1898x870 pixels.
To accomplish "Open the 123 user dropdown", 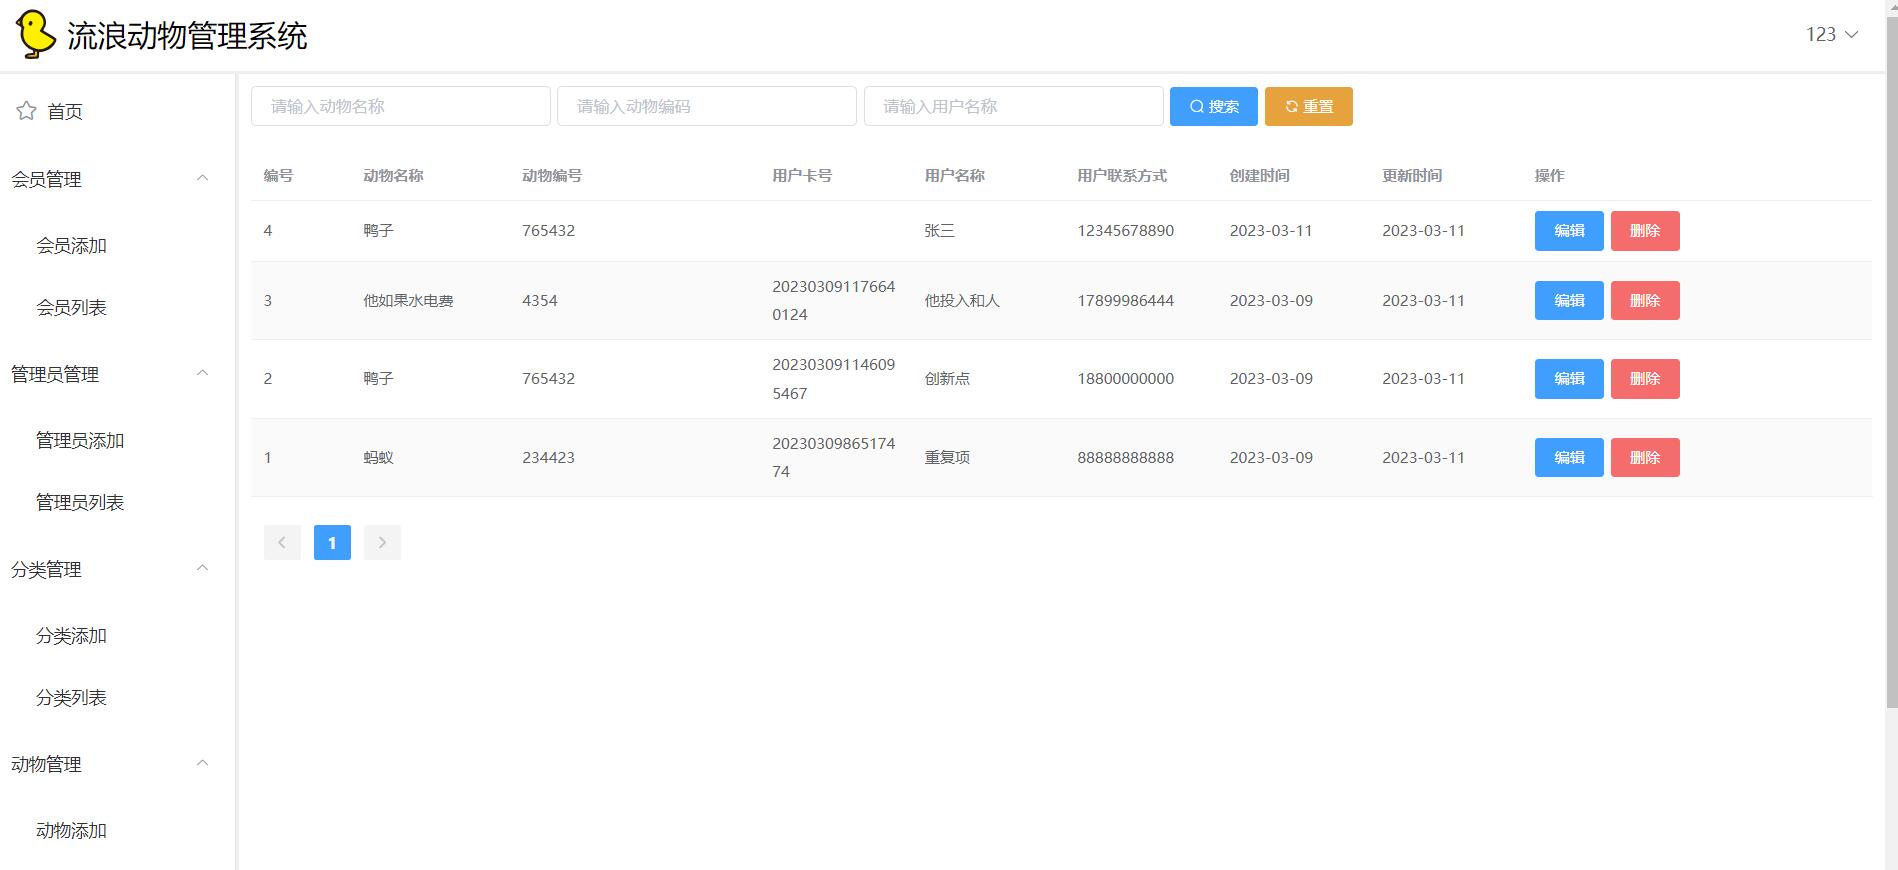I will 1832,35.
